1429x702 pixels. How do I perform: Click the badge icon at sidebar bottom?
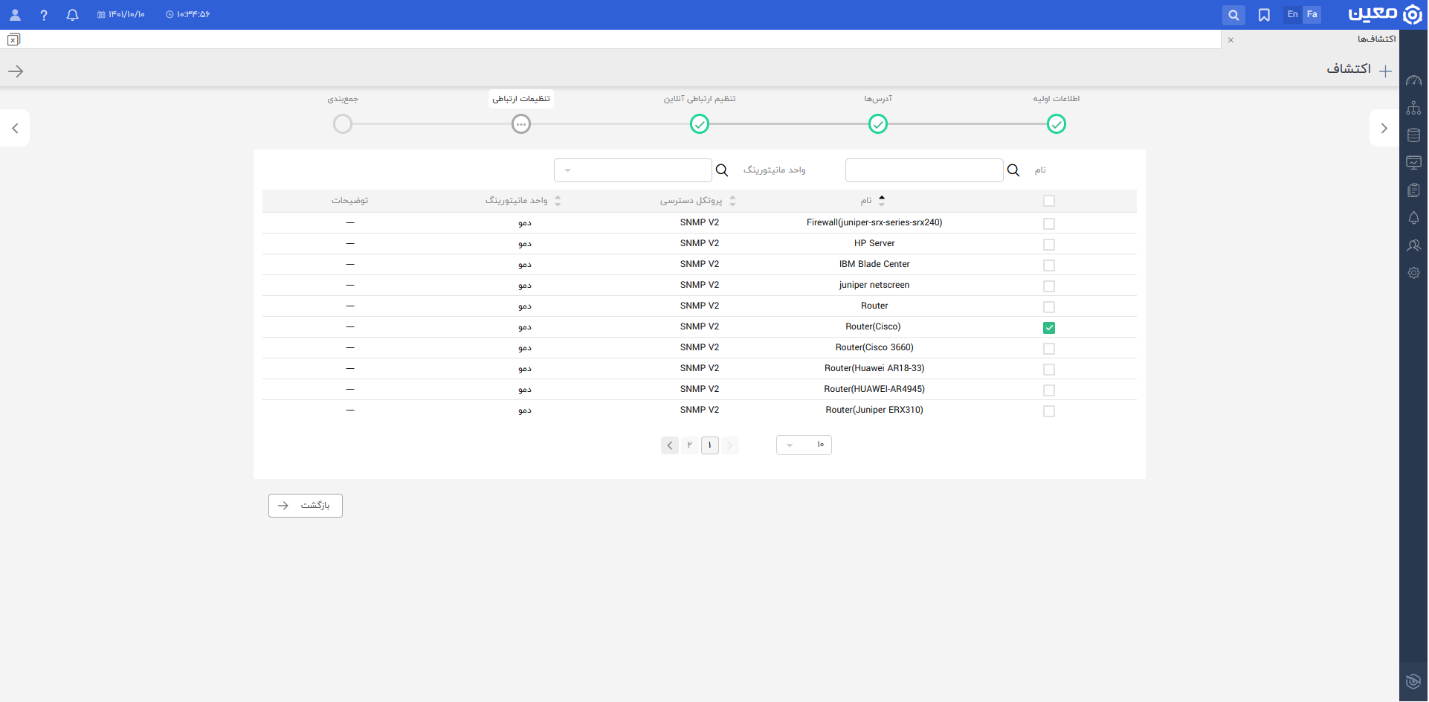click(1413, 681)
